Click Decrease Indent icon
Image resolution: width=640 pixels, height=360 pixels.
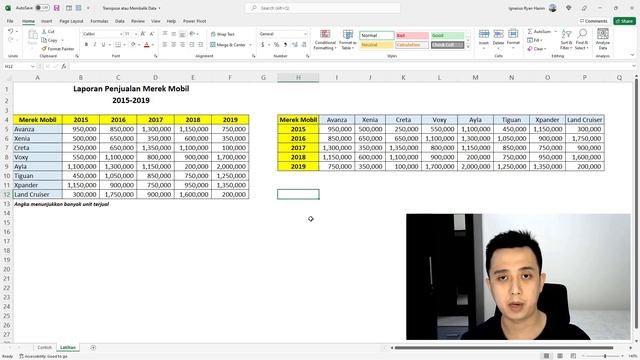pyautogui.click(x=192, y=44)
